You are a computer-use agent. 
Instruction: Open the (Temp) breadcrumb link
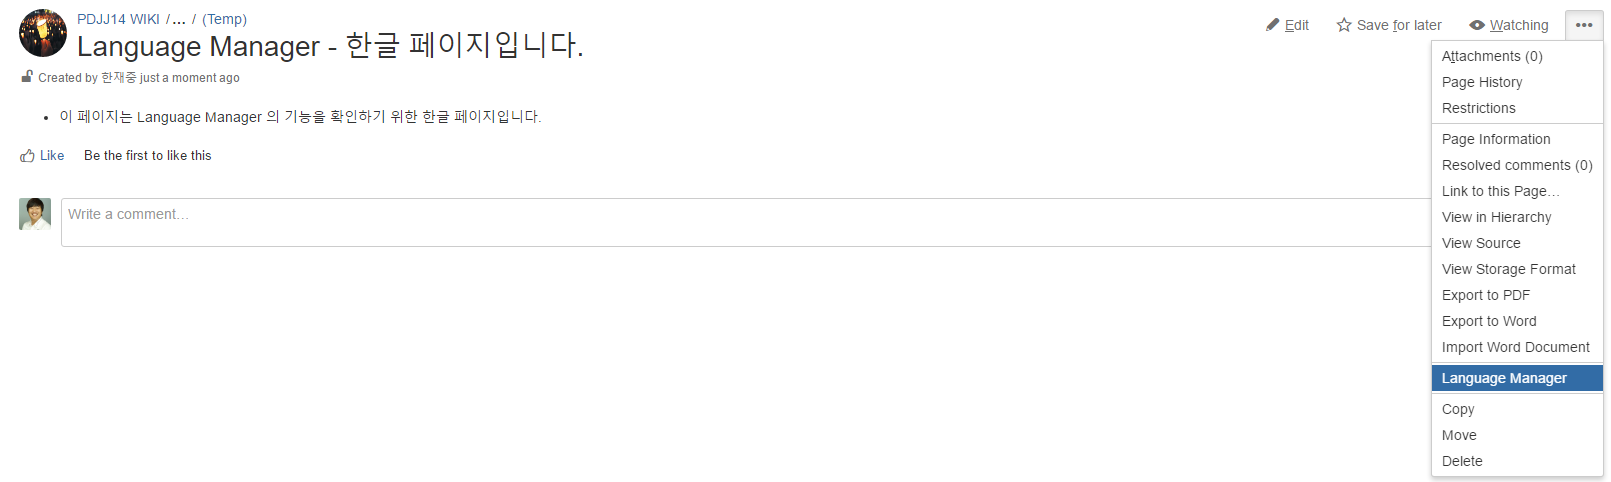tap(224, 19)
